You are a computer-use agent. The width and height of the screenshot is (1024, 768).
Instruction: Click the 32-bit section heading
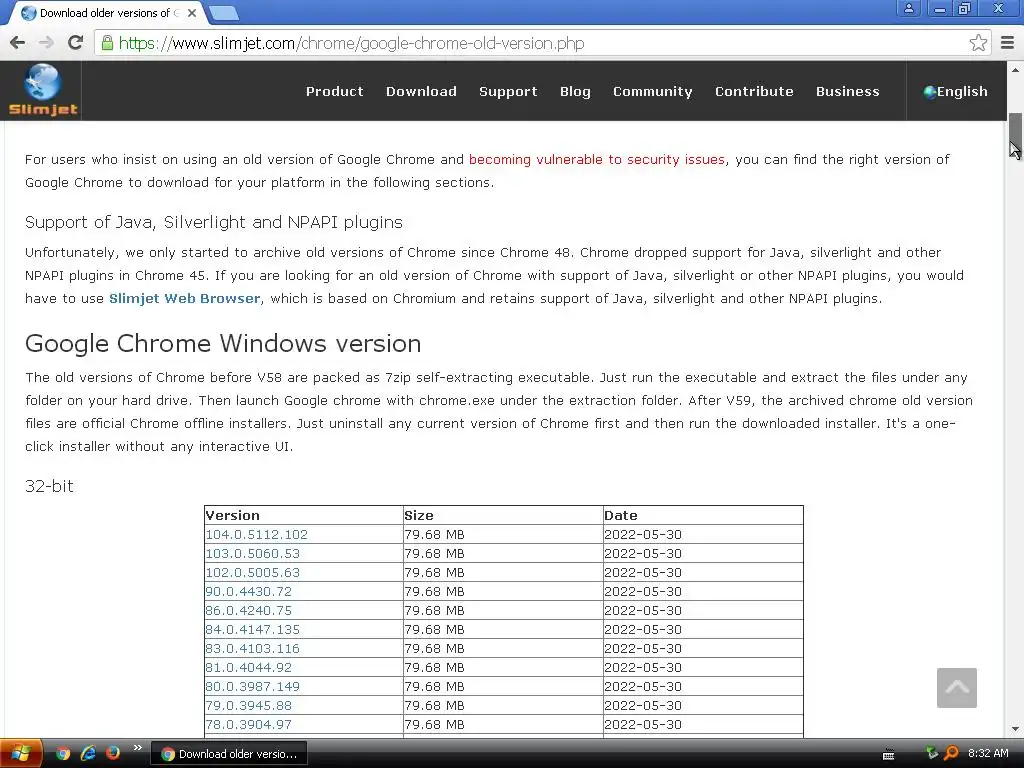tap(49, 486)
